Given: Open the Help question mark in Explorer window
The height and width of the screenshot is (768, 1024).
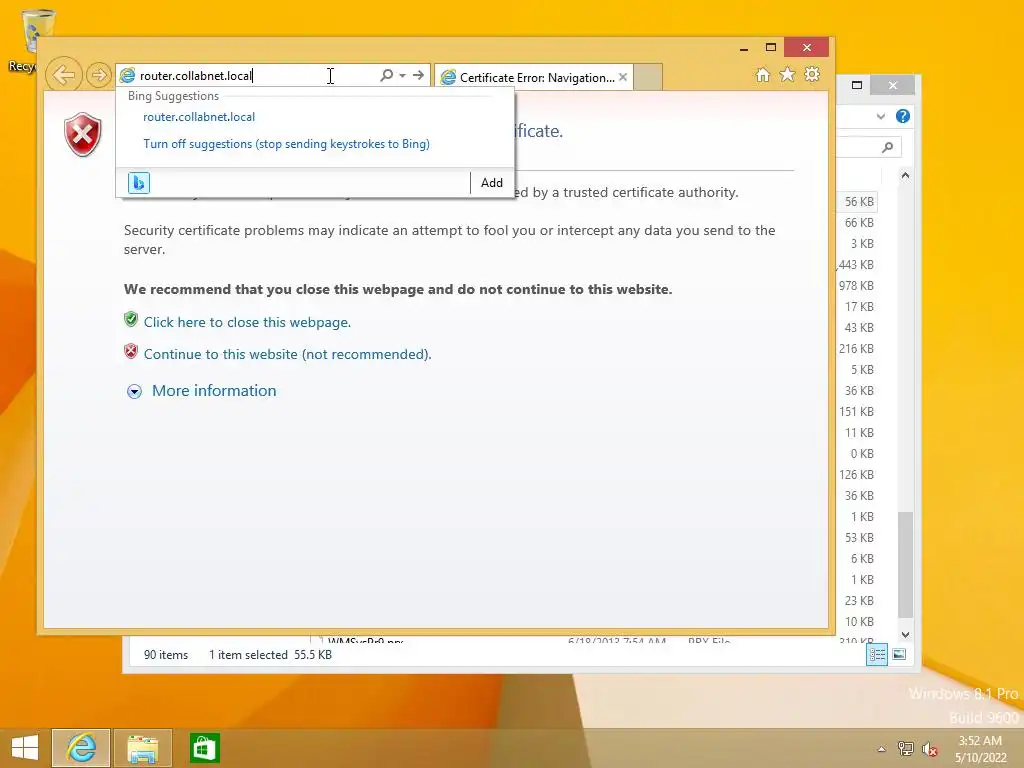Looking at the screenshot, I should pos(903,116).
